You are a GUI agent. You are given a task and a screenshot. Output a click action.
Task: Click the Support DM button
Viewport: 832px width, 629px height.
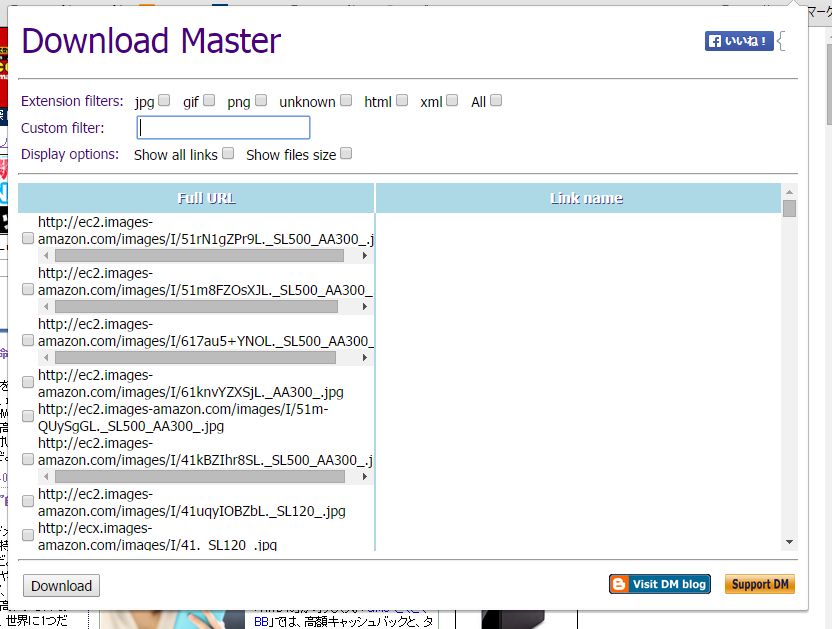760,584
